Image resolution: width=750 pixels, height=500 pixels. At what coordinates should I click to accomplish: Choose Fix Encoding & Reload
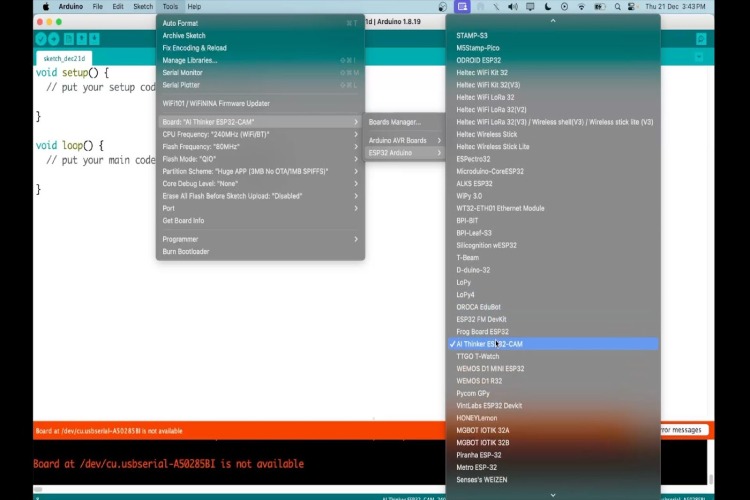coord(260,48)
